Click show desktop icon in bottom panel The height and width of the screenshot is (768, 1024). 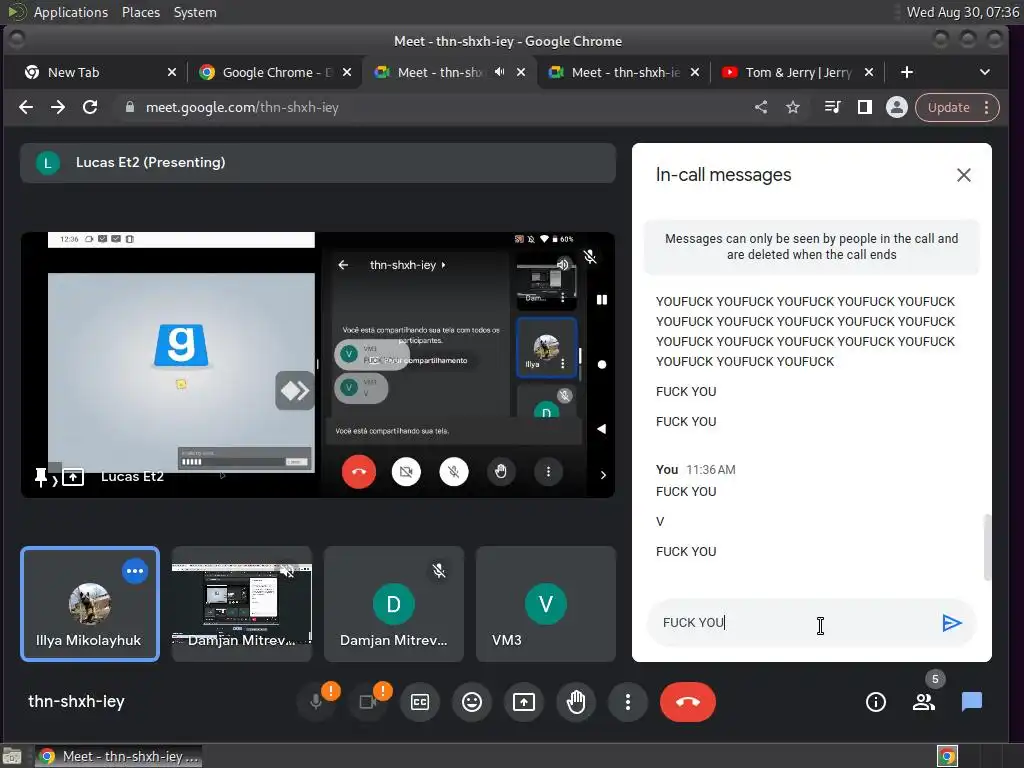tap(12, 757)
